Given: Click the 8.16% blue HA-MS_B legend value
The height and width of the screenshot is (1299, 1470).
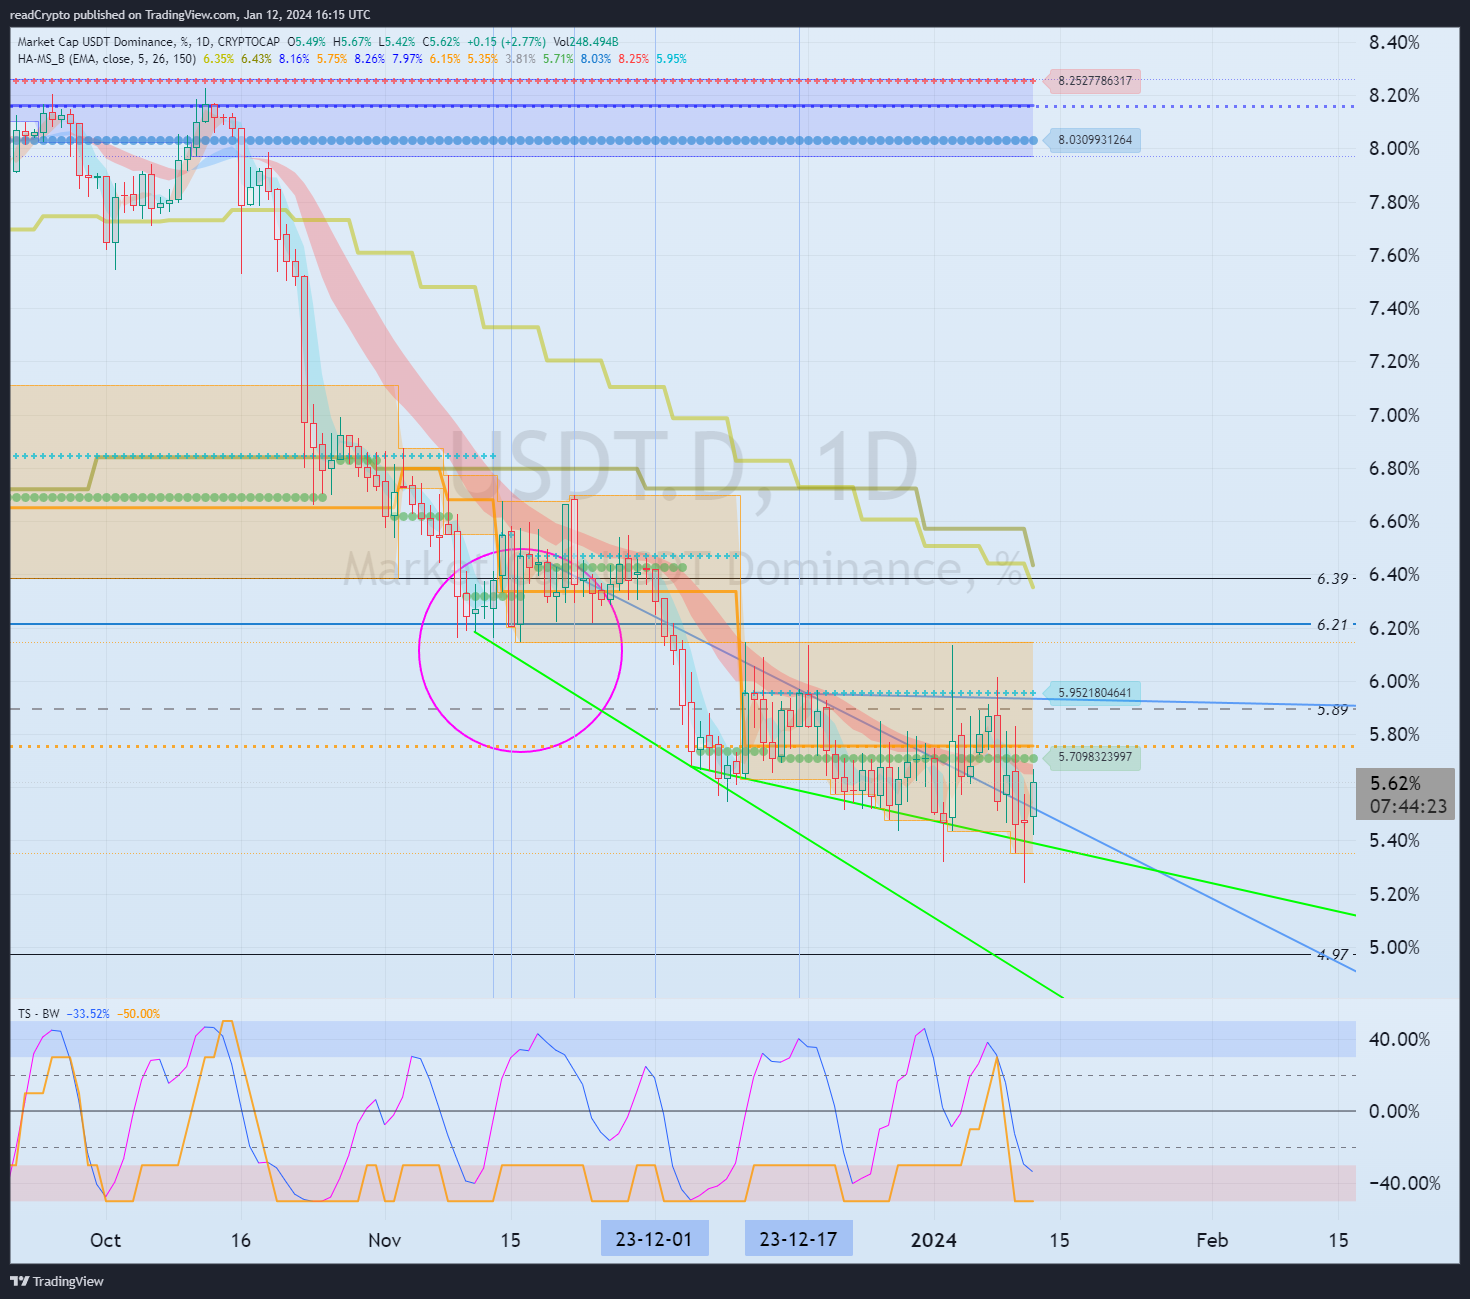Looking at the screenshot, I should click(x=294, y=59).
